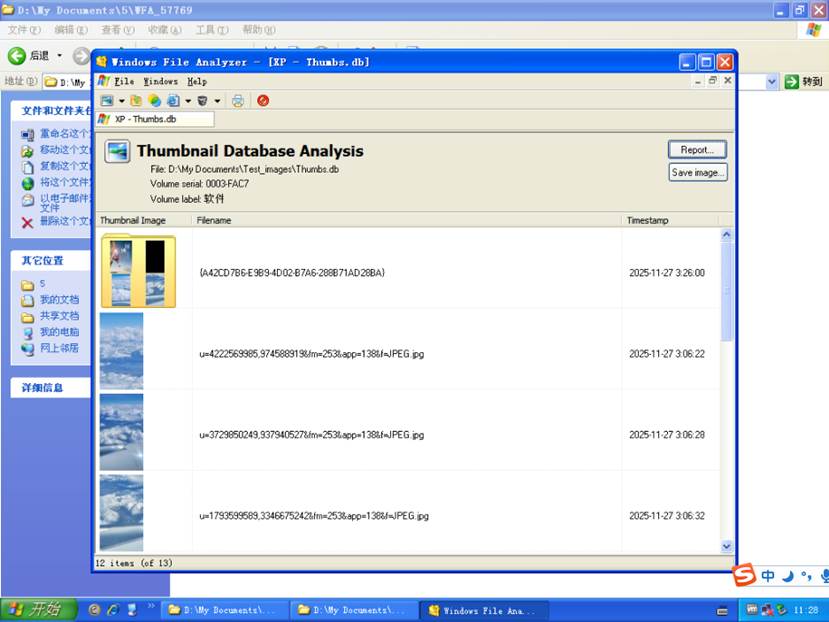Select the folder thumbnail in the first row
The image size is (829, 622).
138,270
